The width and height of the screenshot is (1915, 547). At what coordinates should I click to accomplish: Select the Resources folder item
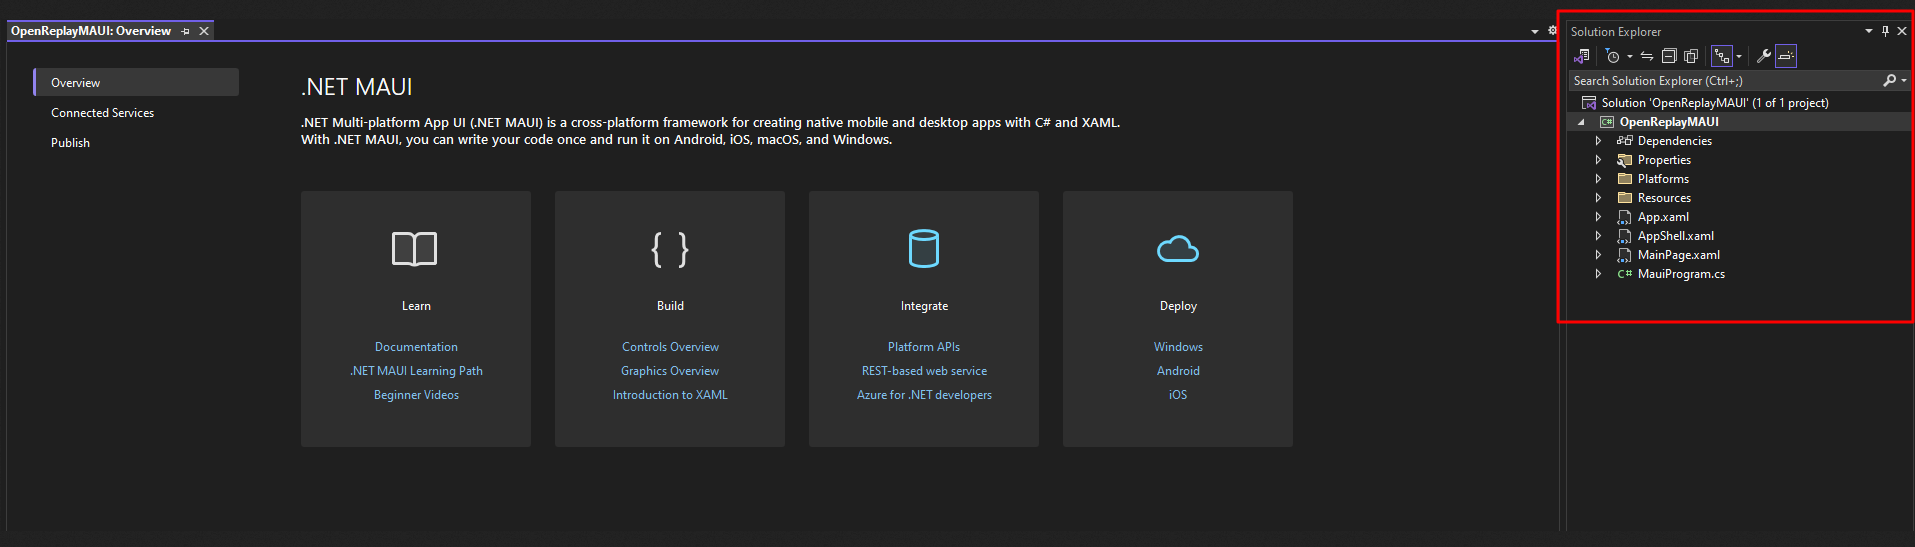click(1664, 198)
